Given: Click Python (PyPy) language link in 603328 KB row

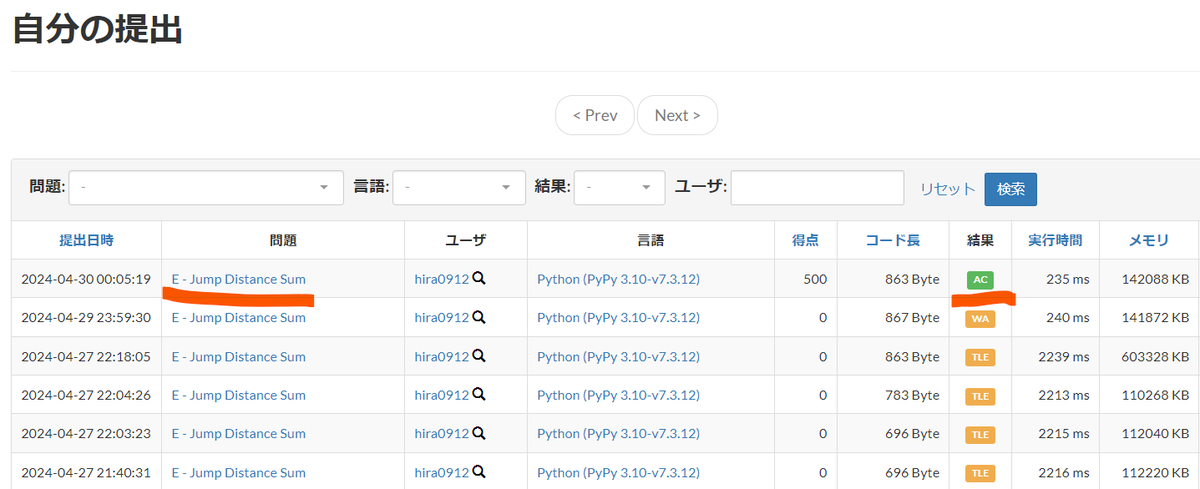Looking at the screenshot, I should 618,356.
